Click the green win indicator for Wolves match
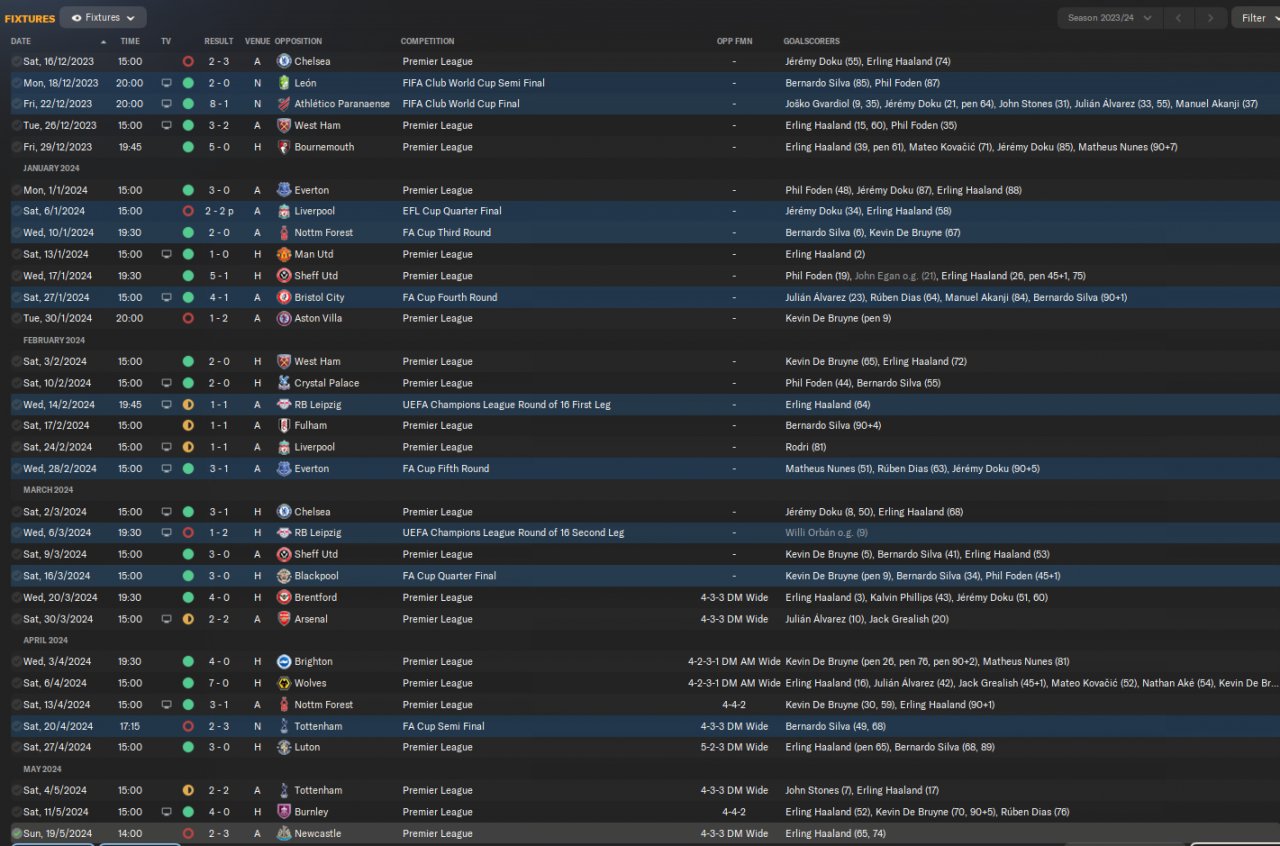 click(x=188, y=683)
